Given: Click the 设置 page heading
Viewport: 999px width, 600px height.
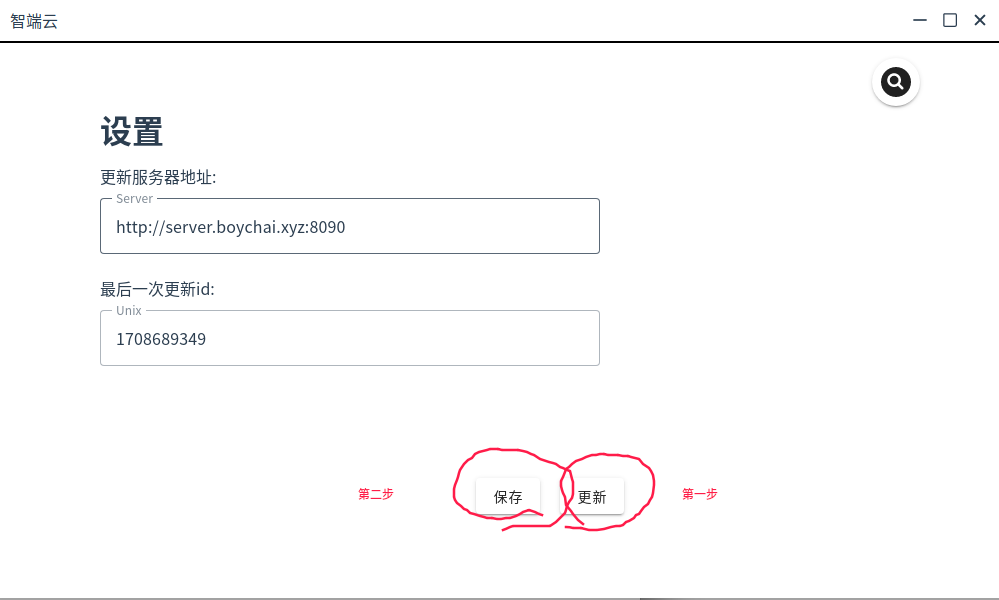Looking at the screenshot, I should (132, 132).
